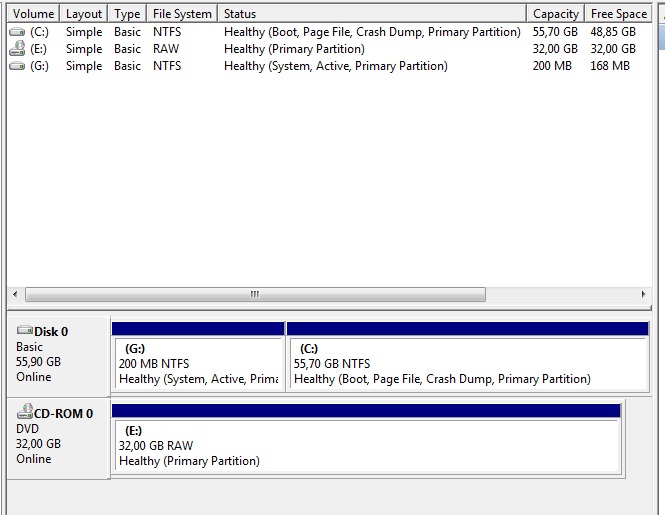The image size is (665, 515).
Task: Select the (G:) volume row name
Action: (39, 66)
